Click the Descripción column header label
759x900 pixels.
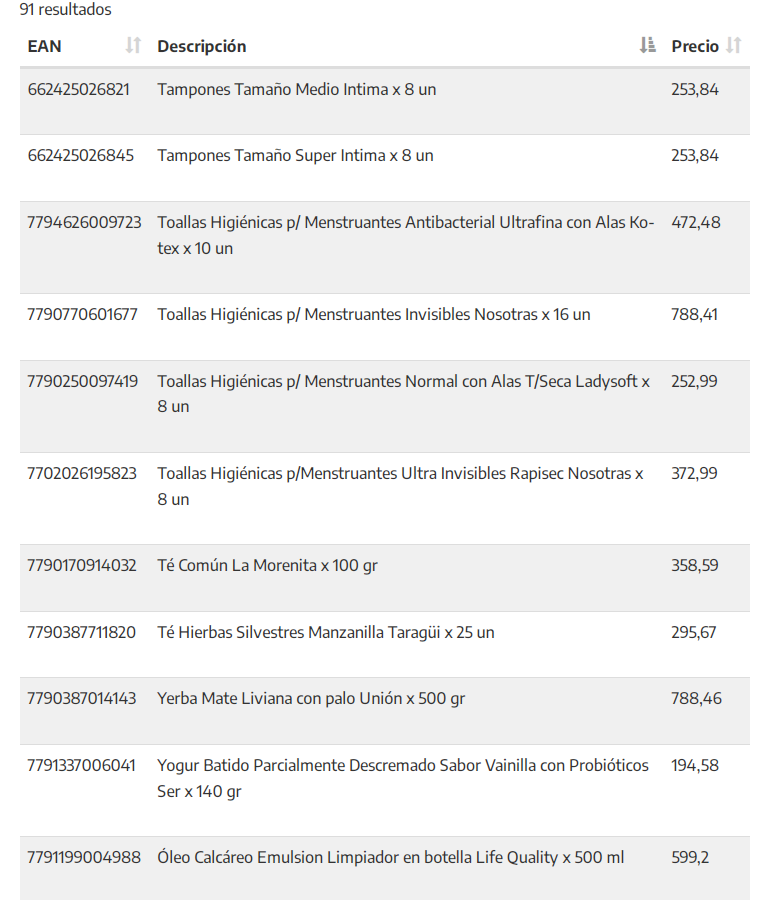pos(201,46)
